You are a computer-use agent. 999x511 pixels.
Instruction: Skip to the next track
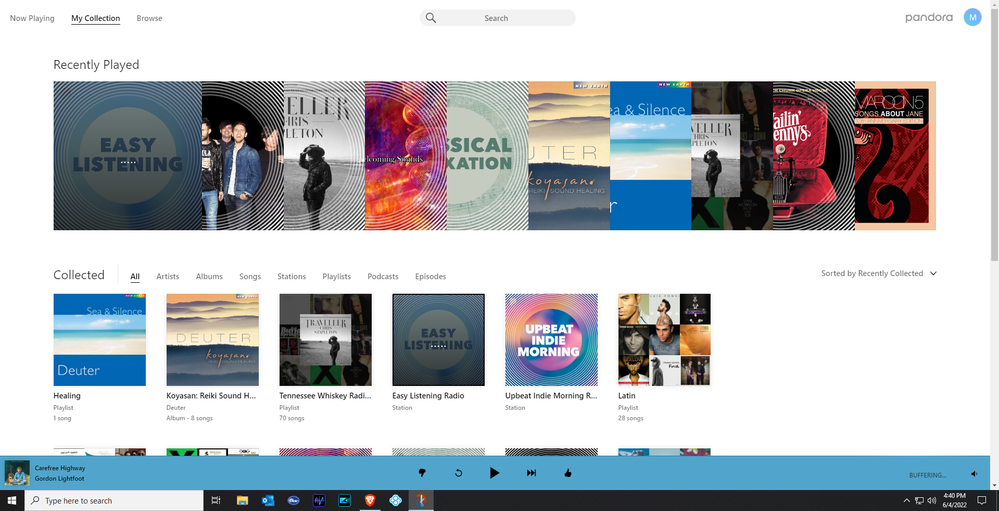531,473
